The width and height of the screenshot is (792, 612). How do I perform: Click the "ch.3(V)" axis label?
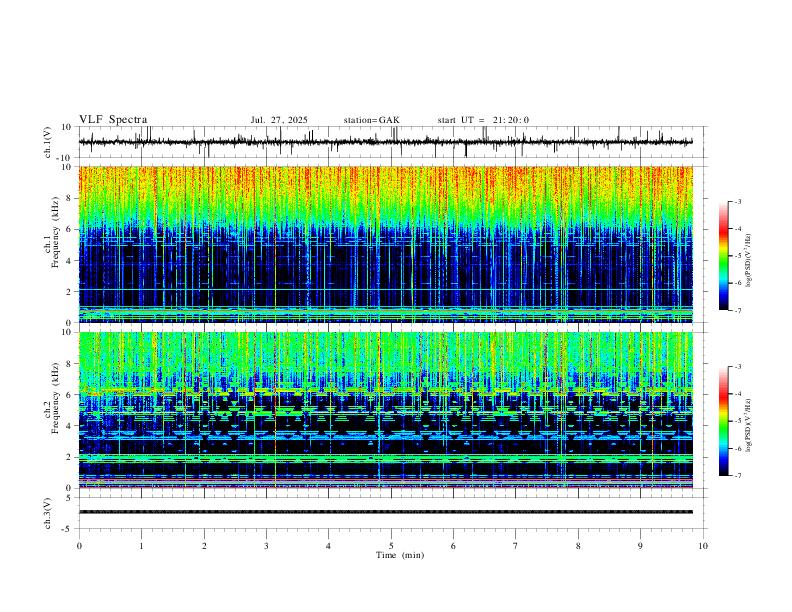point(48,513)
